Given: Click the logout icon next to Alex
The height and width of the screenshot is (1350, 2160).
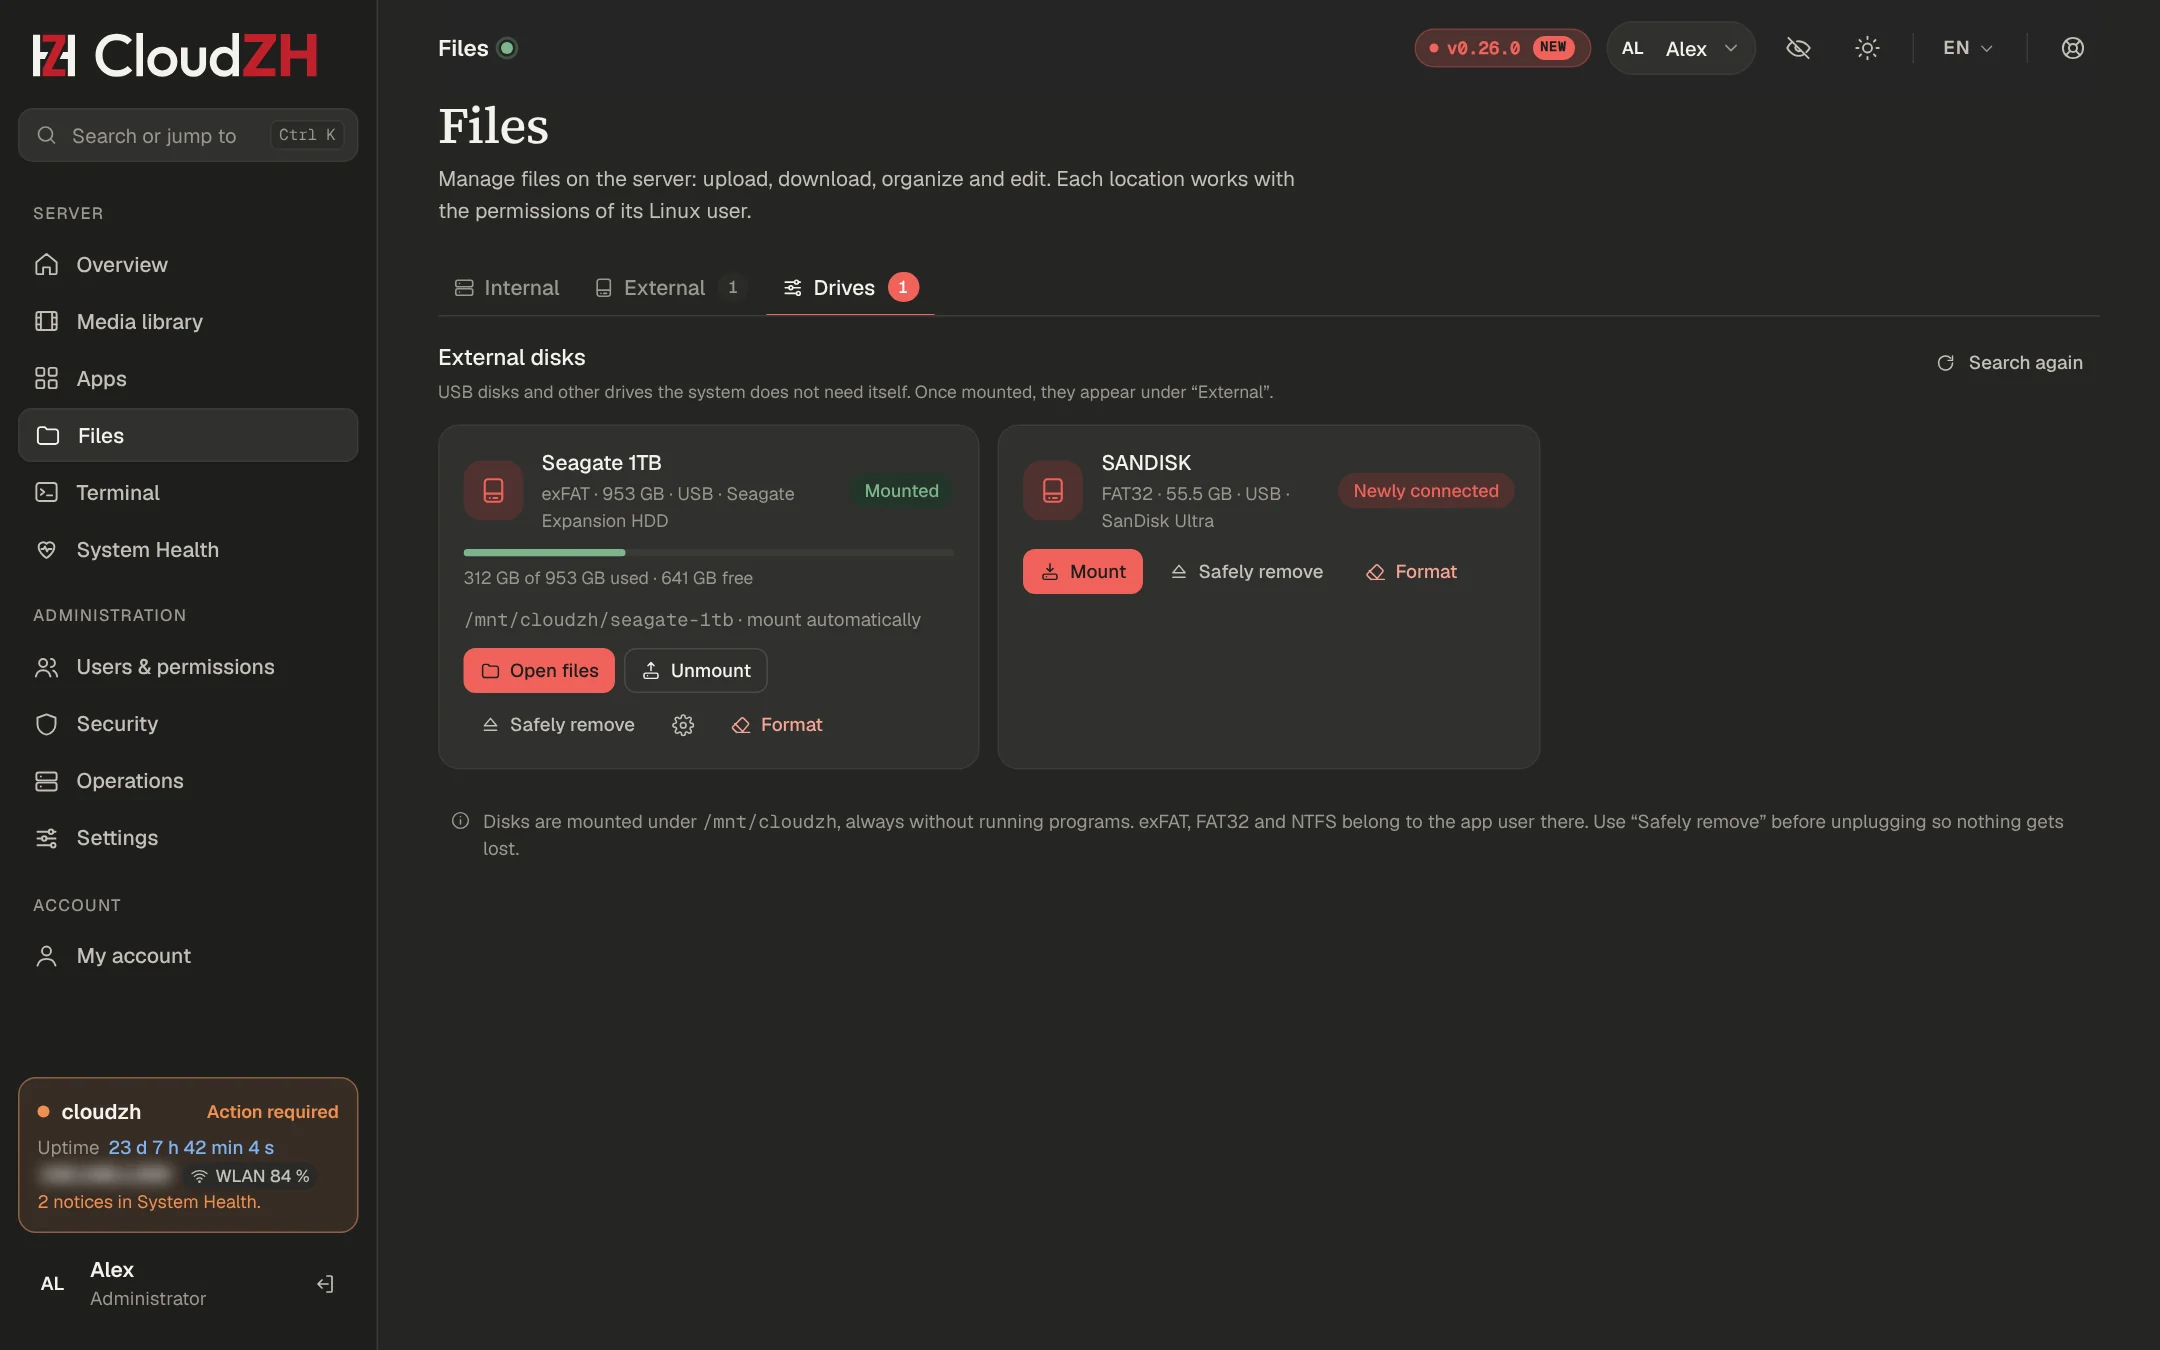Looking at the screenshot, I should (x=325, y=1284).
